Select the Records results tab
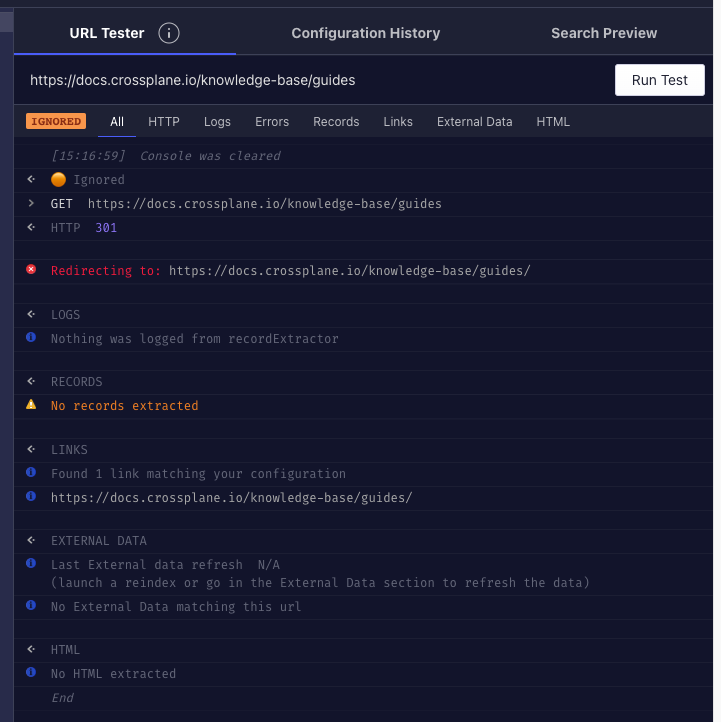Viewport: 721px width, 722px height. coord(336,122)
